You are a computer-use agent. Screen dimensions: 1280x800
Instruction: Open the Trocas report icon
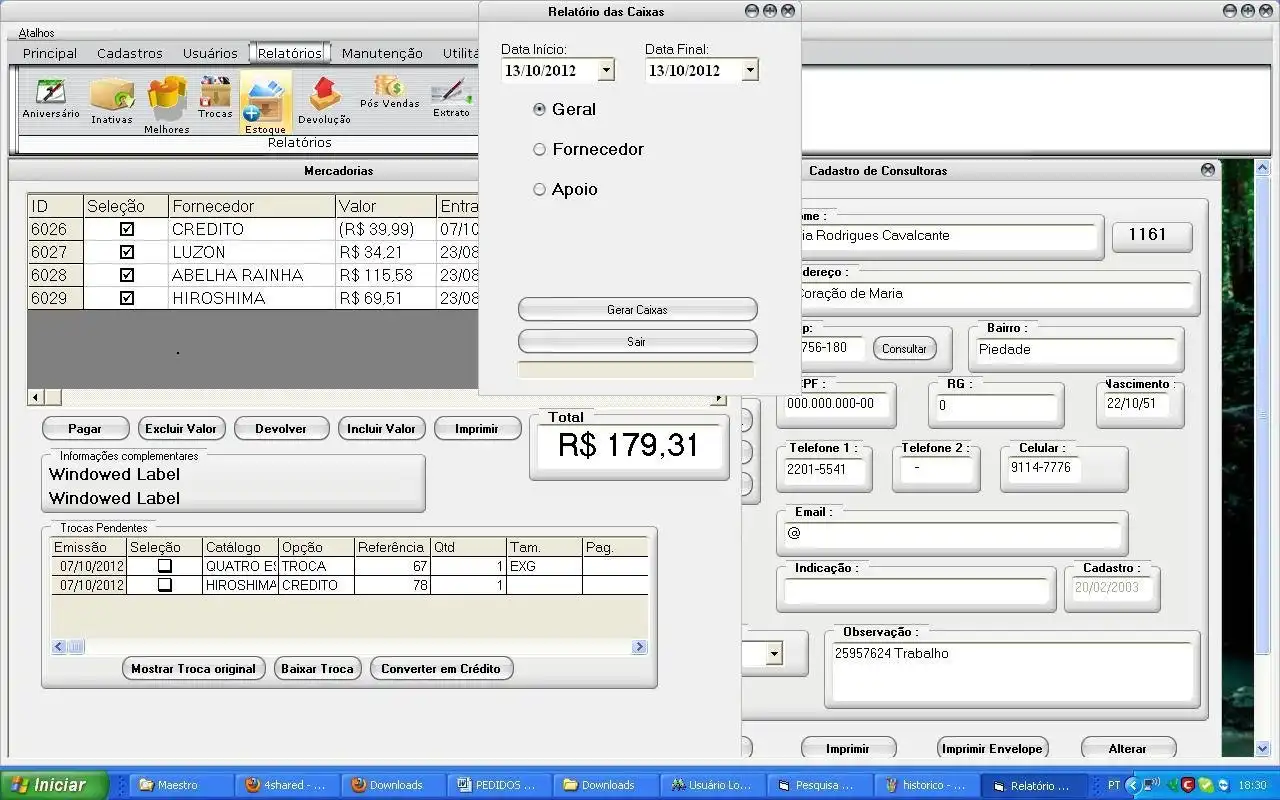[x=215, y=98]
